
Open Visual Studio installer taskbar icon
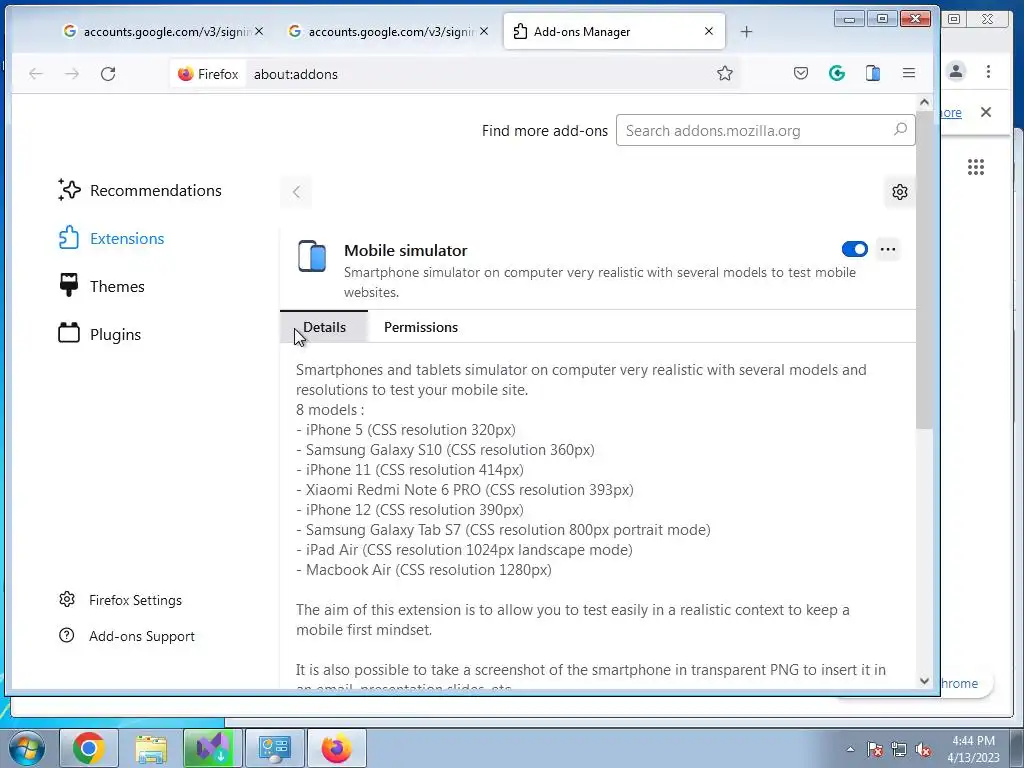click(213, 748)
